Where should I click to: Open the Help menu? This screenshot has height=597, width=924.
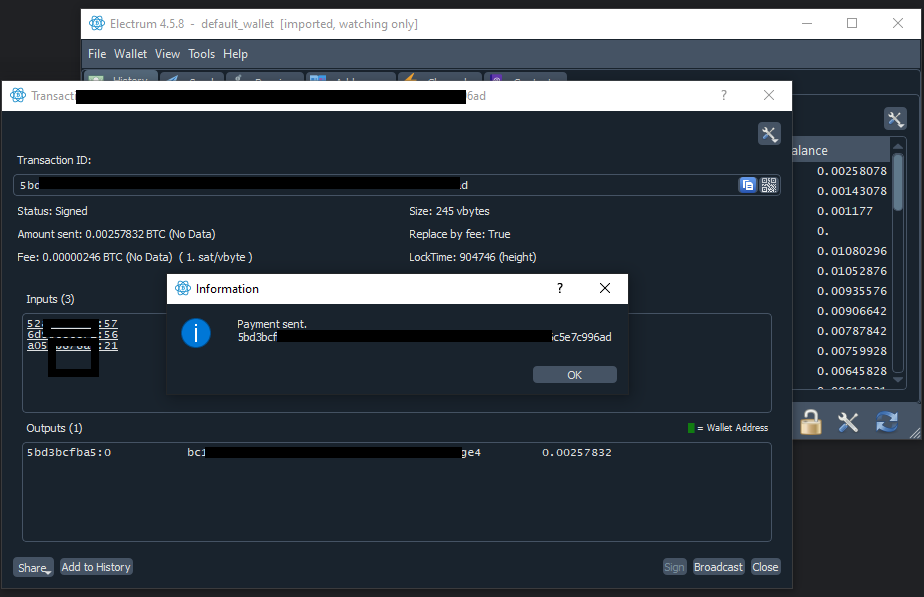(235, 54)
